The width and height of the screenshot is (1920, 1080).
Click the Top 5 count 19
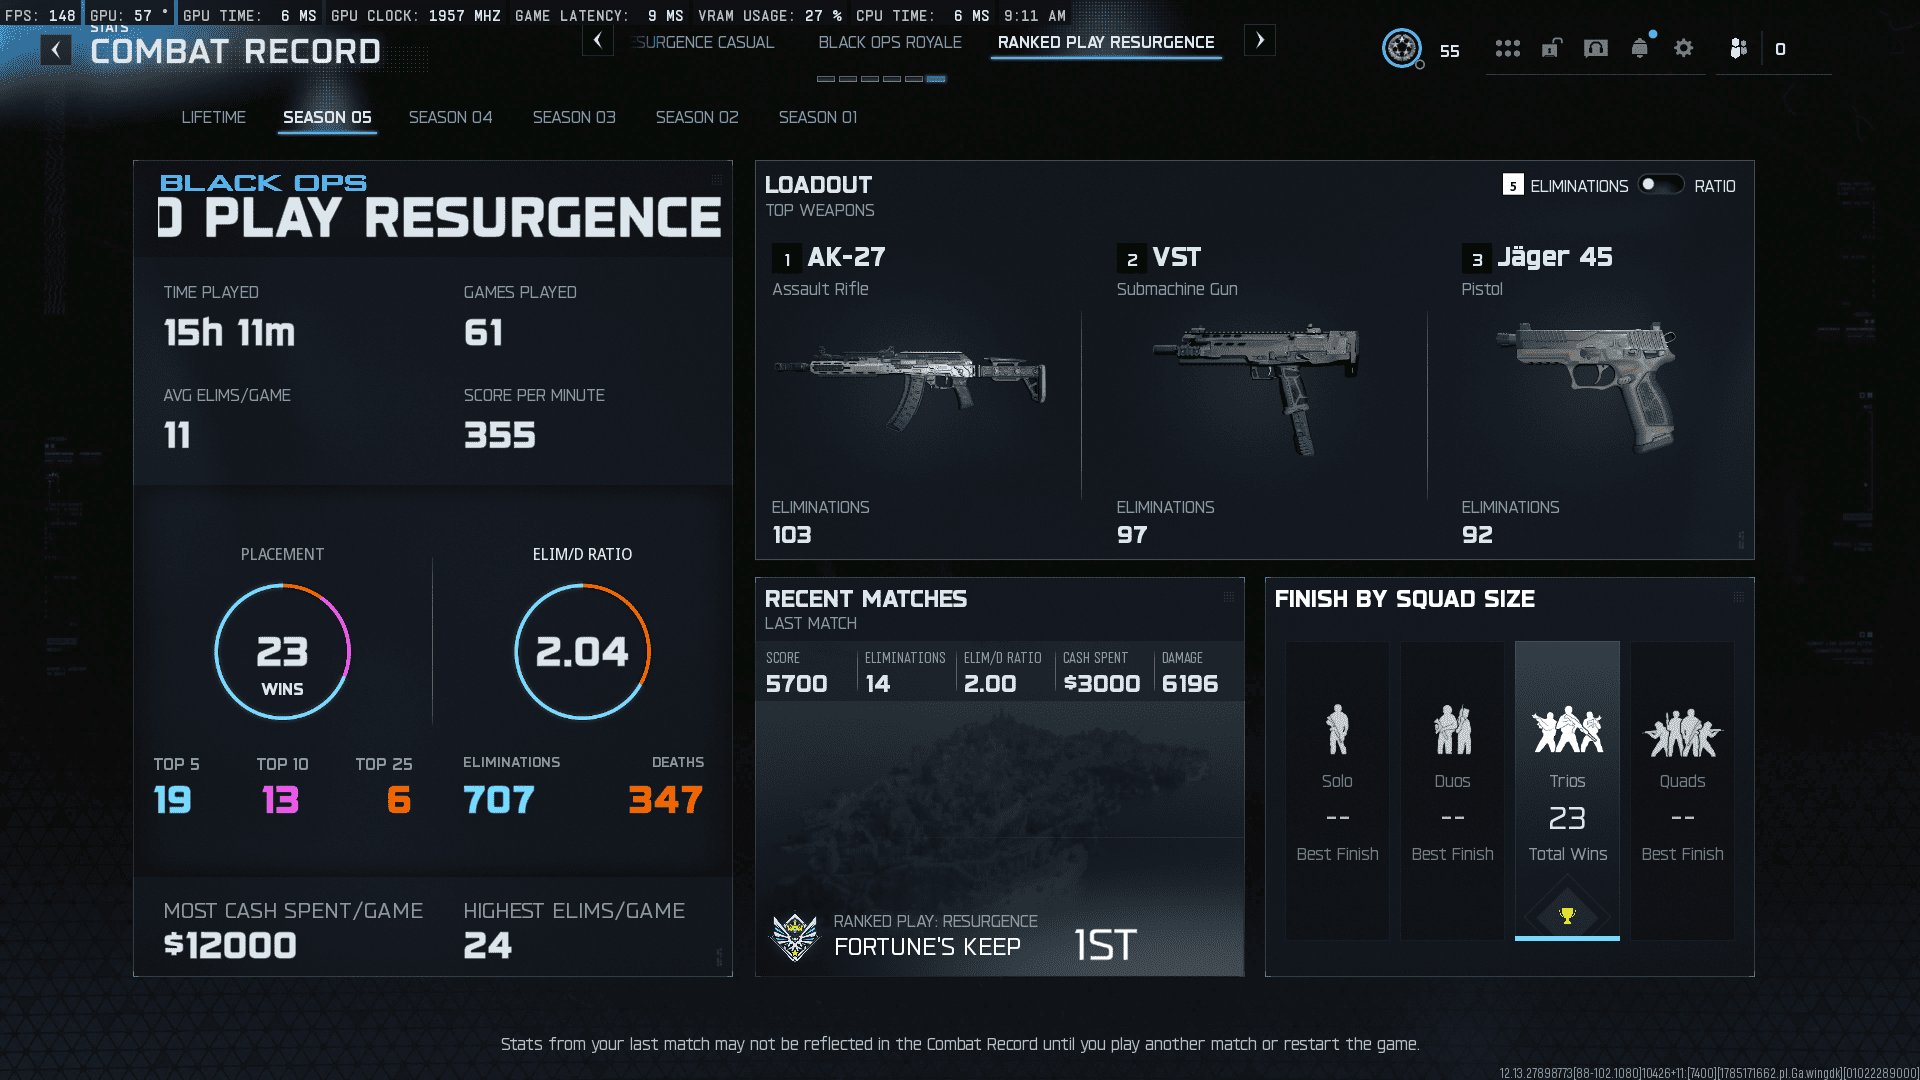point(173,799)
